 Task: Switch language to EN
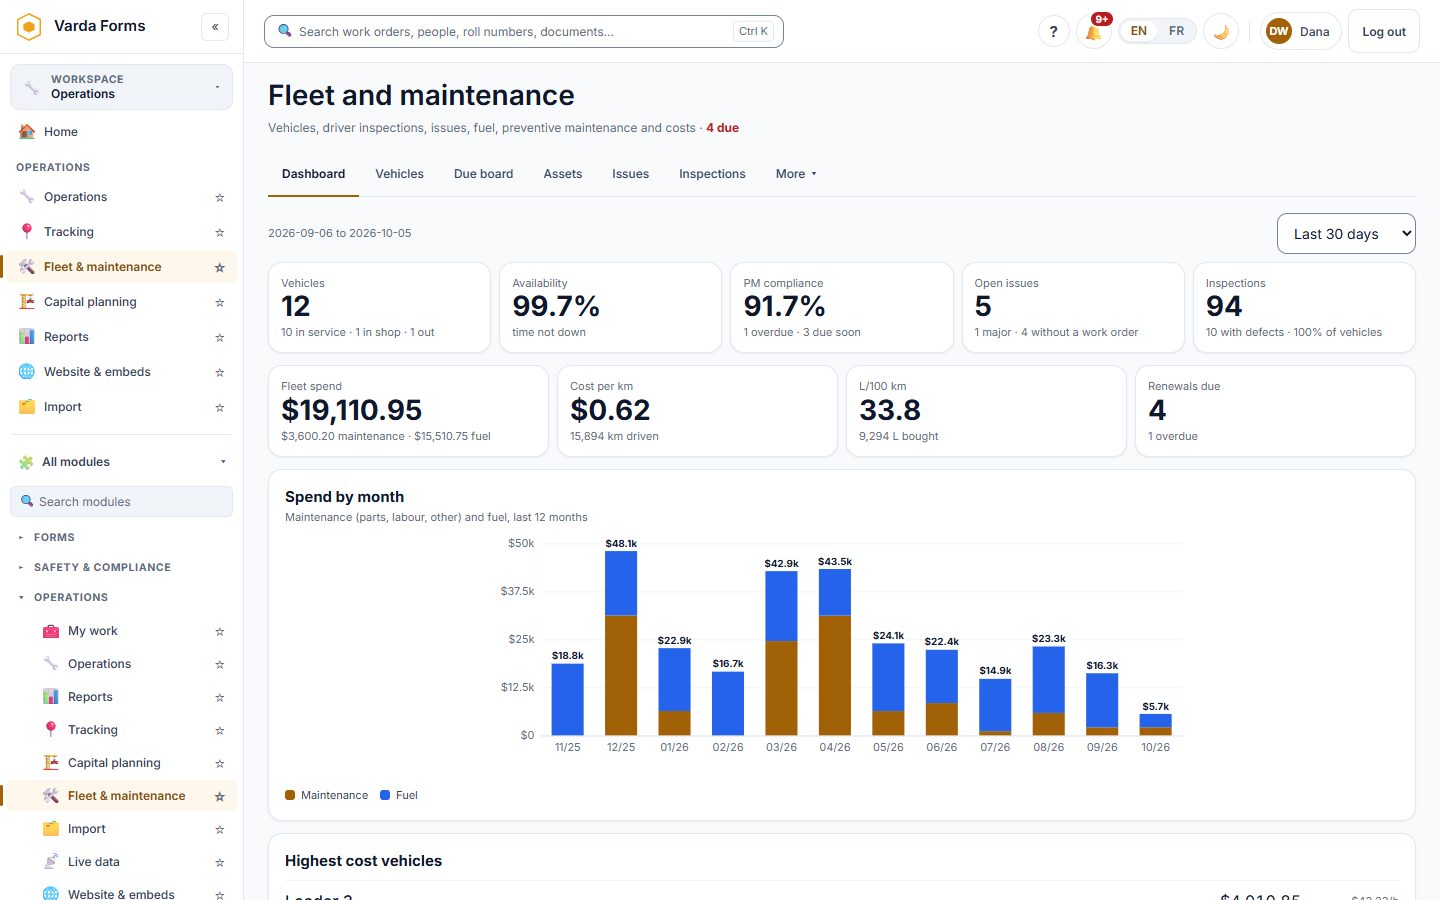(1139, 31)
